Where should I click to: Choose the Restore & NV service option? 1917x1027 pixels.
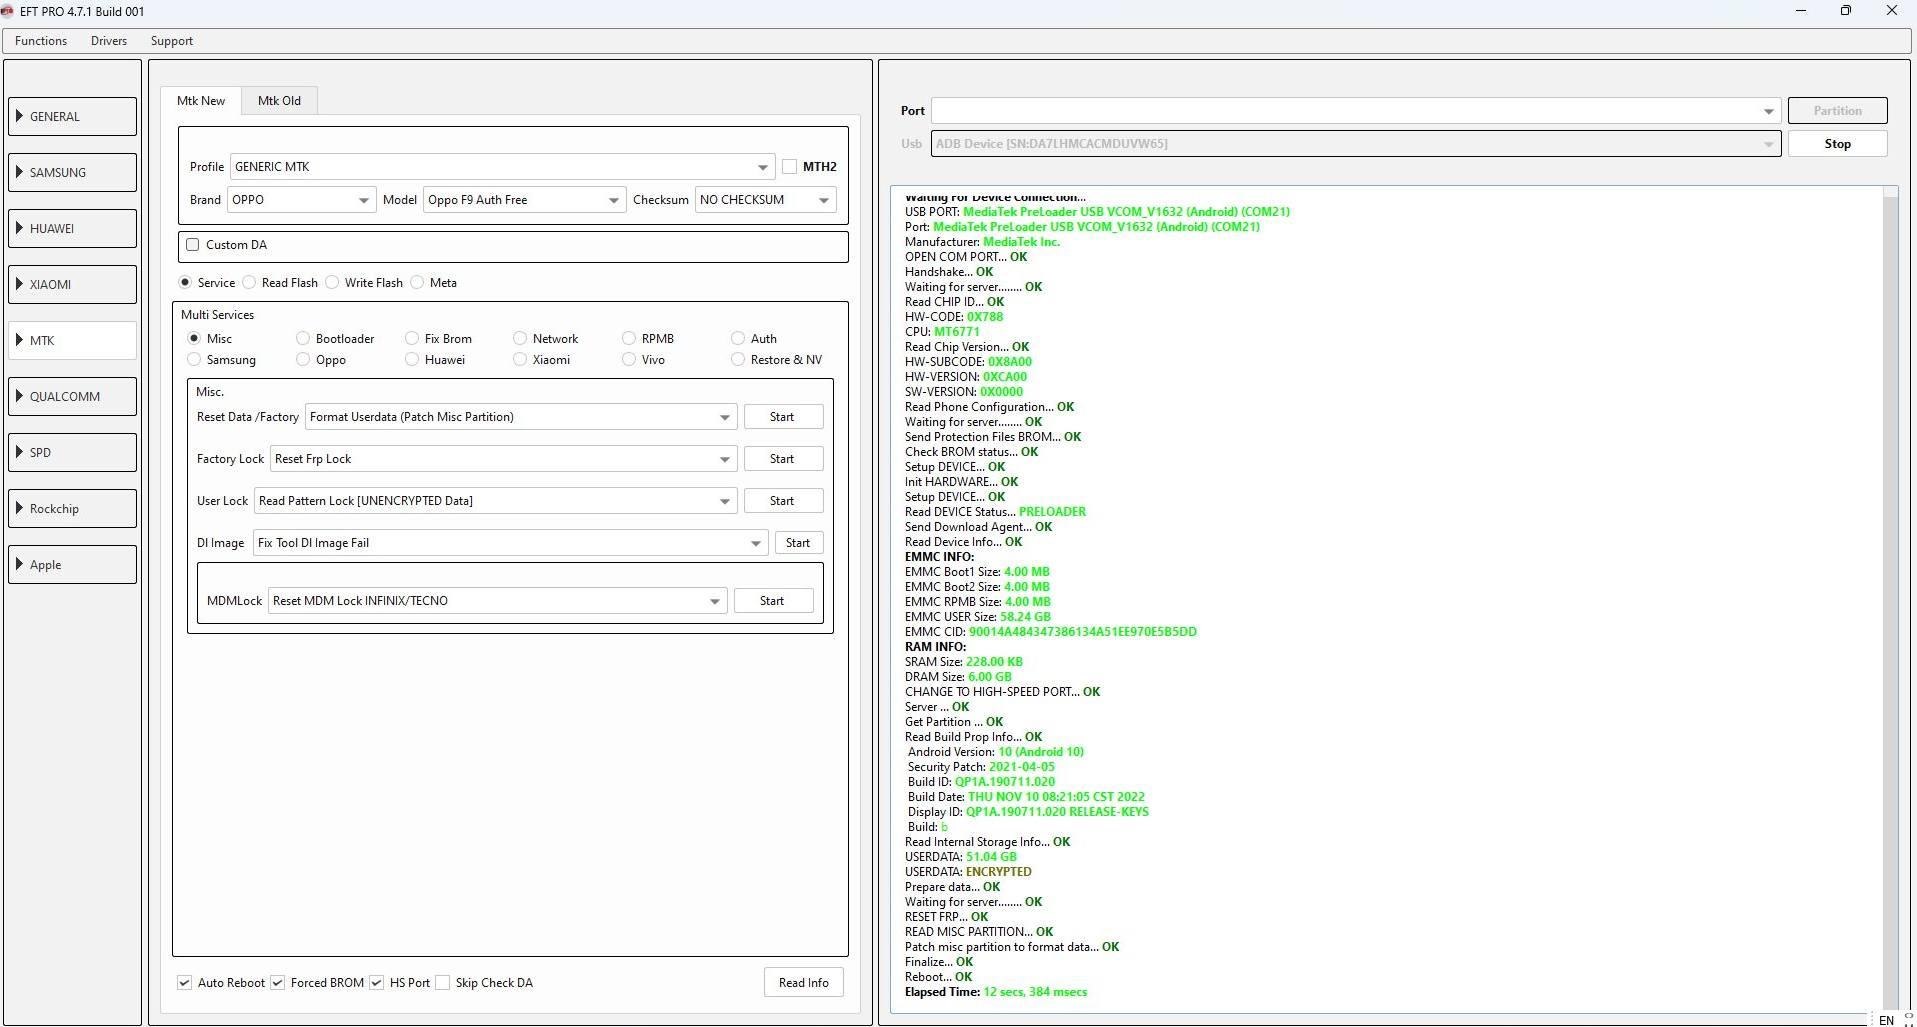738,360
